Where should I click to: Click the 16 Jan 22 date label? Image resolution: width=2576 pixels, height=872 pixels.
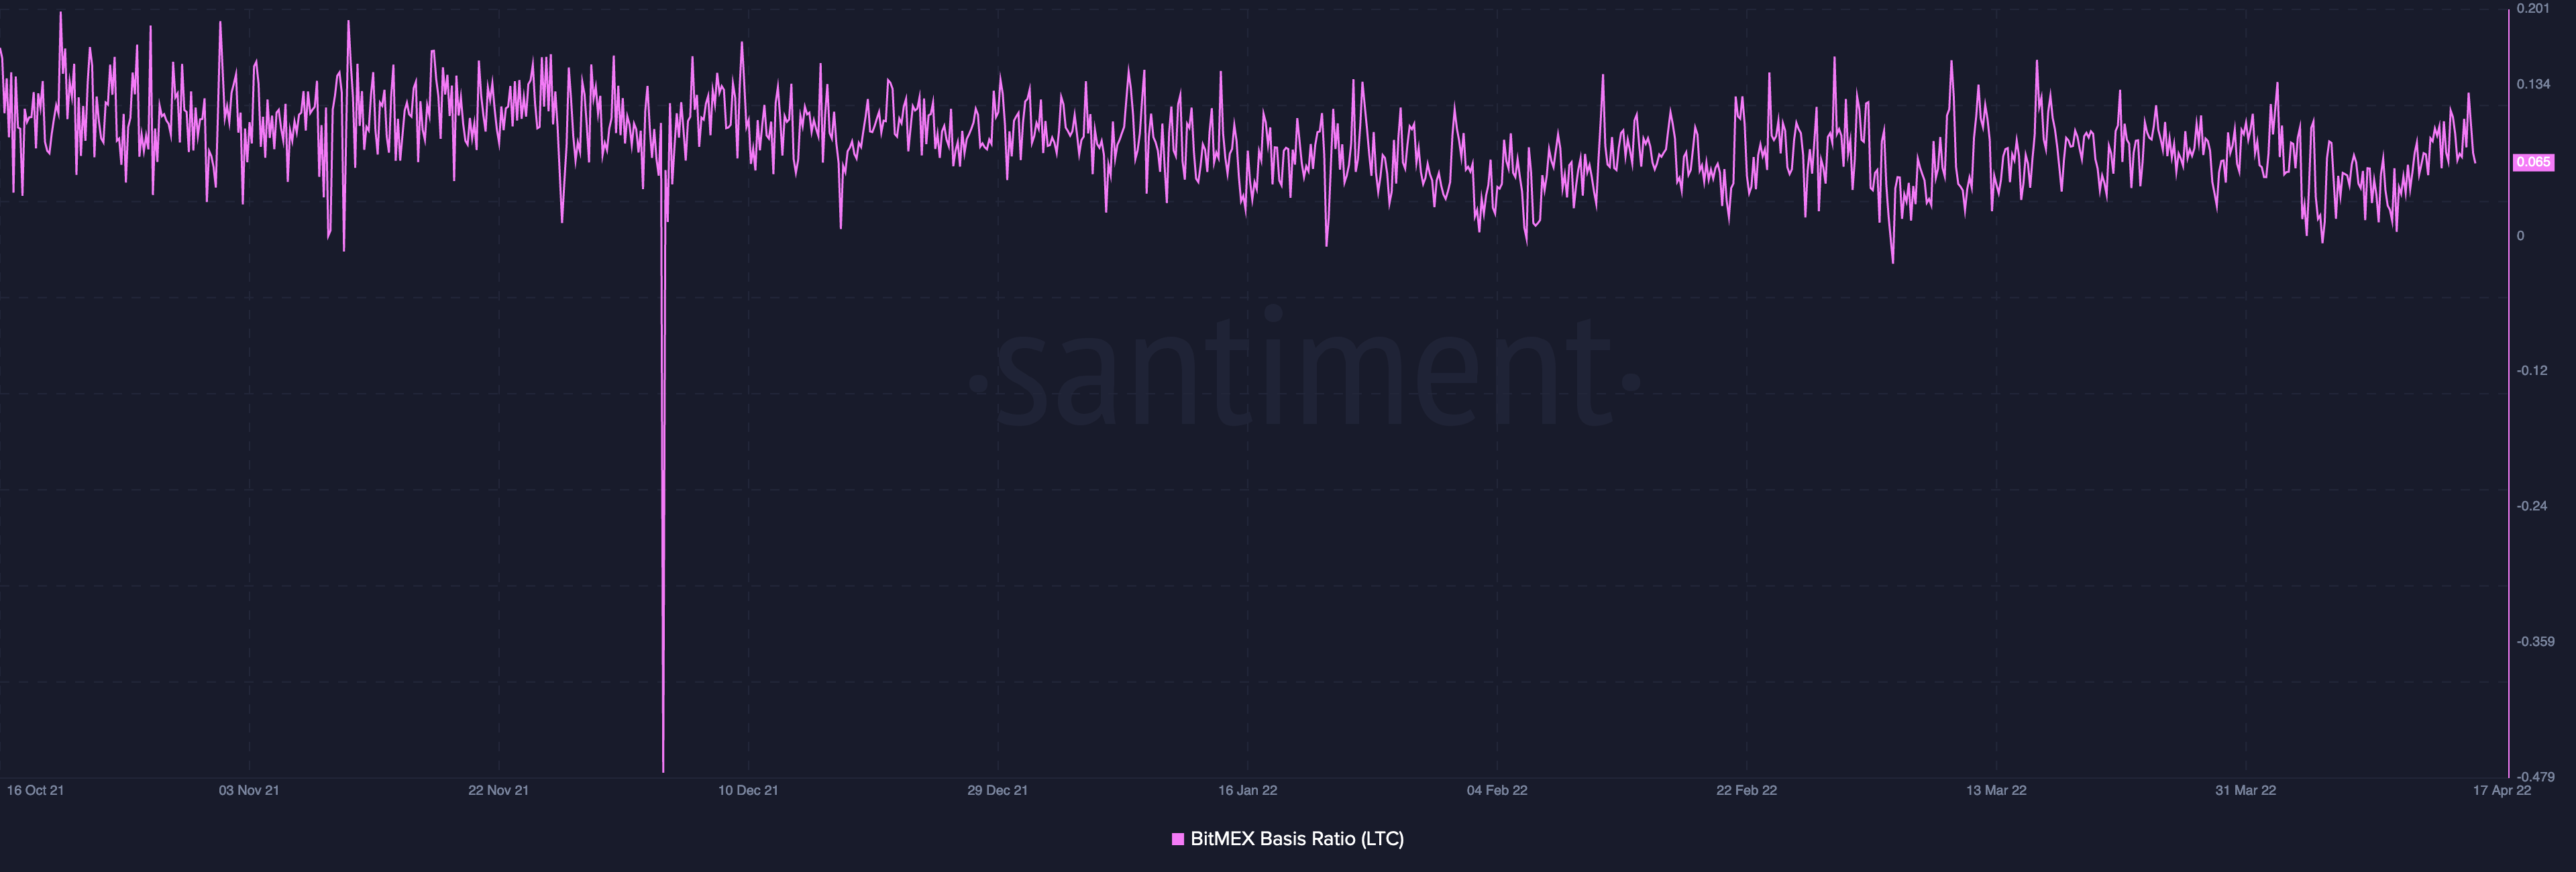1247,790
